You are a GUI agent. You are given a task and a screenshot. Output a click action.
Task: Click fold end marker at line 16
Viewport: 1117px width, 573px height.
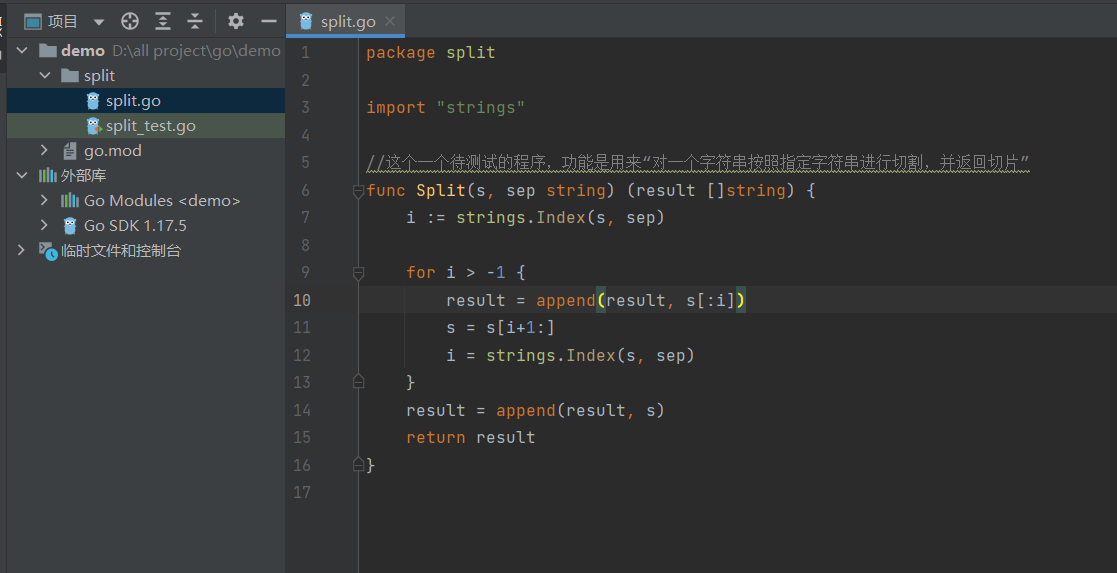coord(358,465)
